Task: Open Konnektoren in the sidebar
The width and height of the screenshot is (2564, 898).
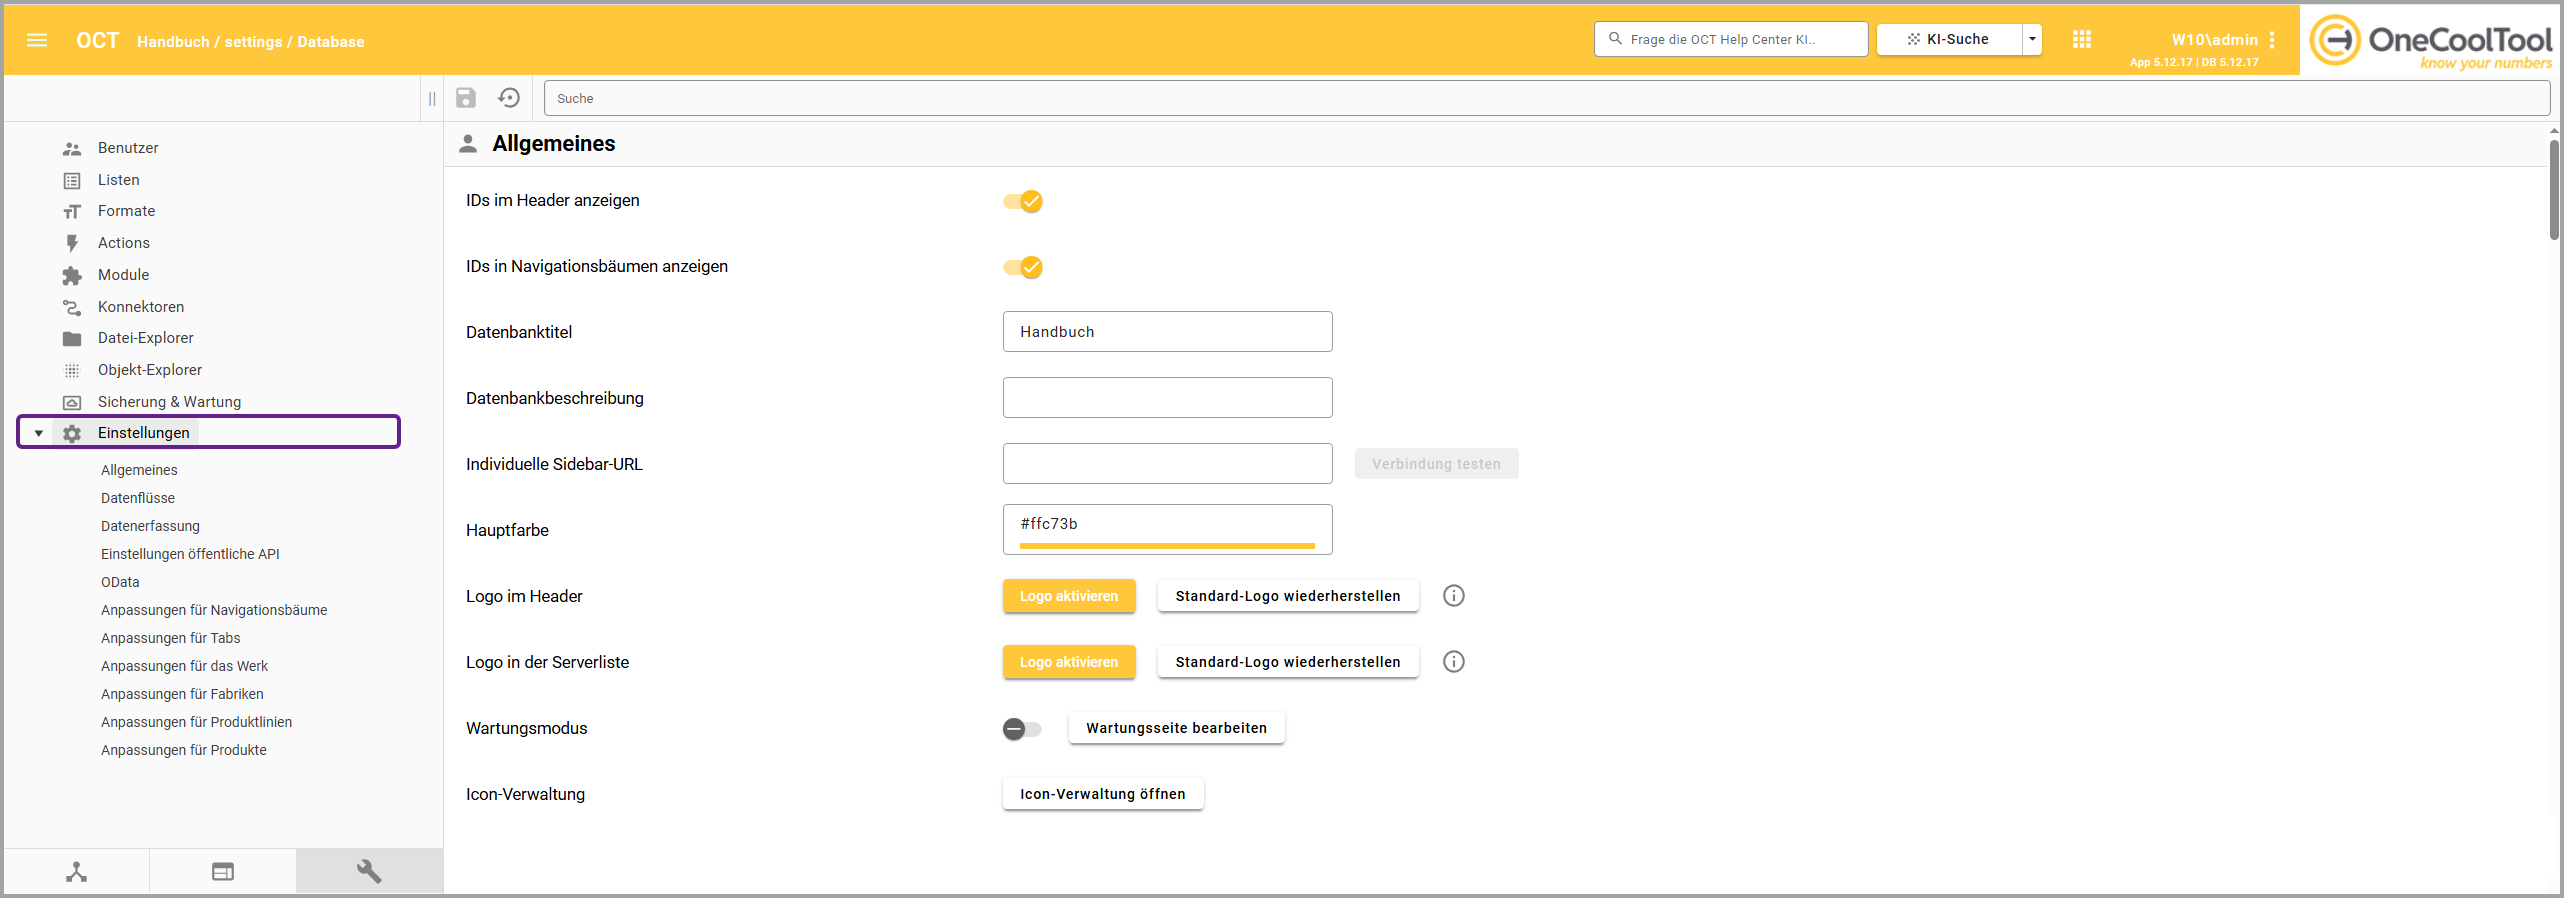Action: click(141, 307)
